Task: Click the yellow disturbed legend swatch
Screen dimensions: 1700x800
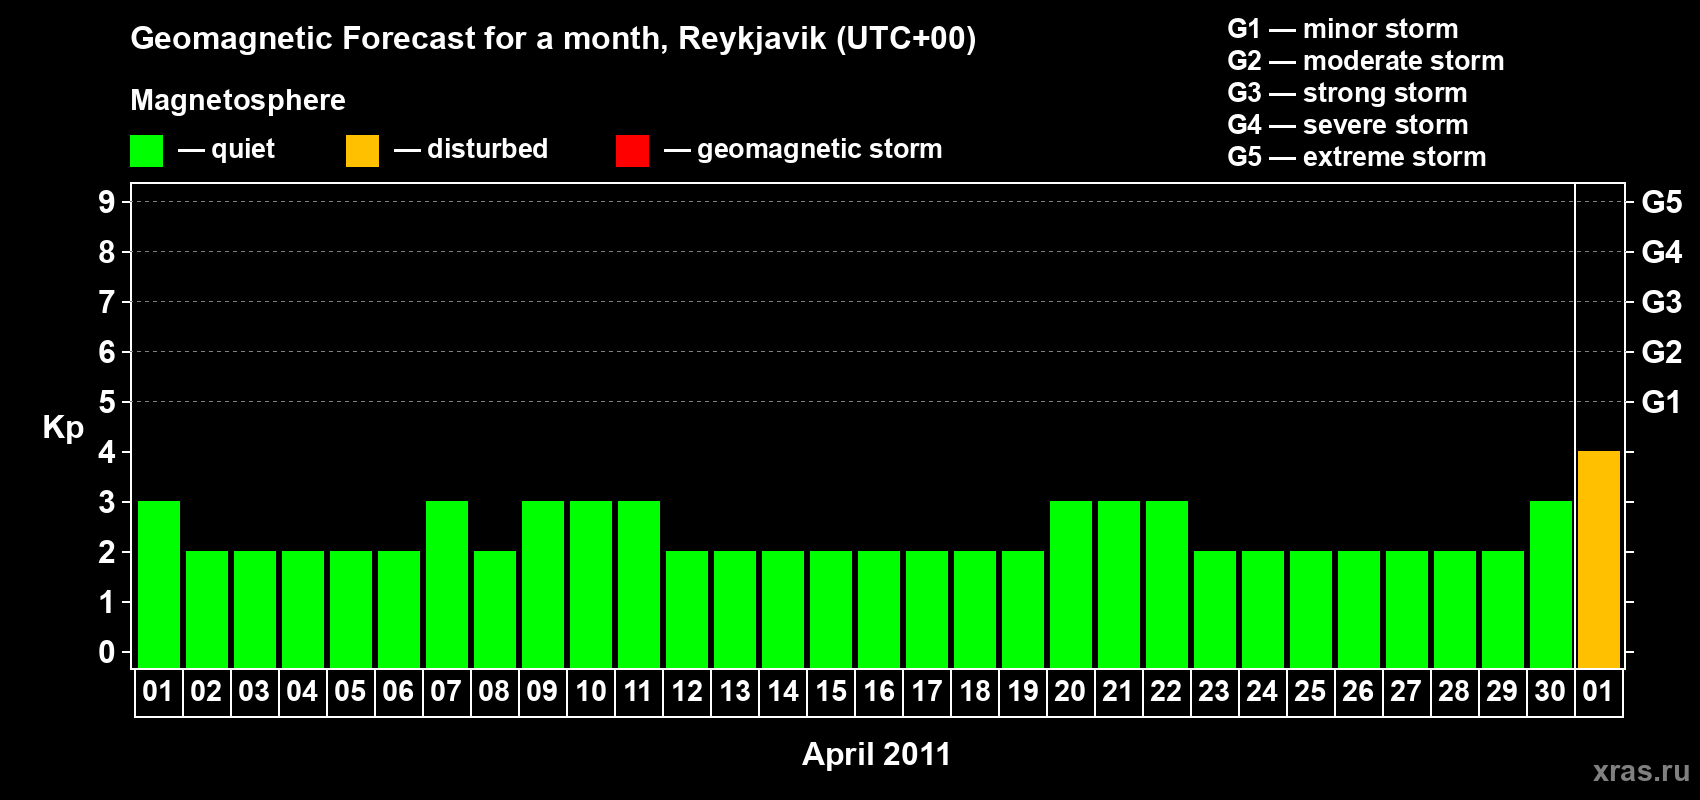Action: coord(362,151)
